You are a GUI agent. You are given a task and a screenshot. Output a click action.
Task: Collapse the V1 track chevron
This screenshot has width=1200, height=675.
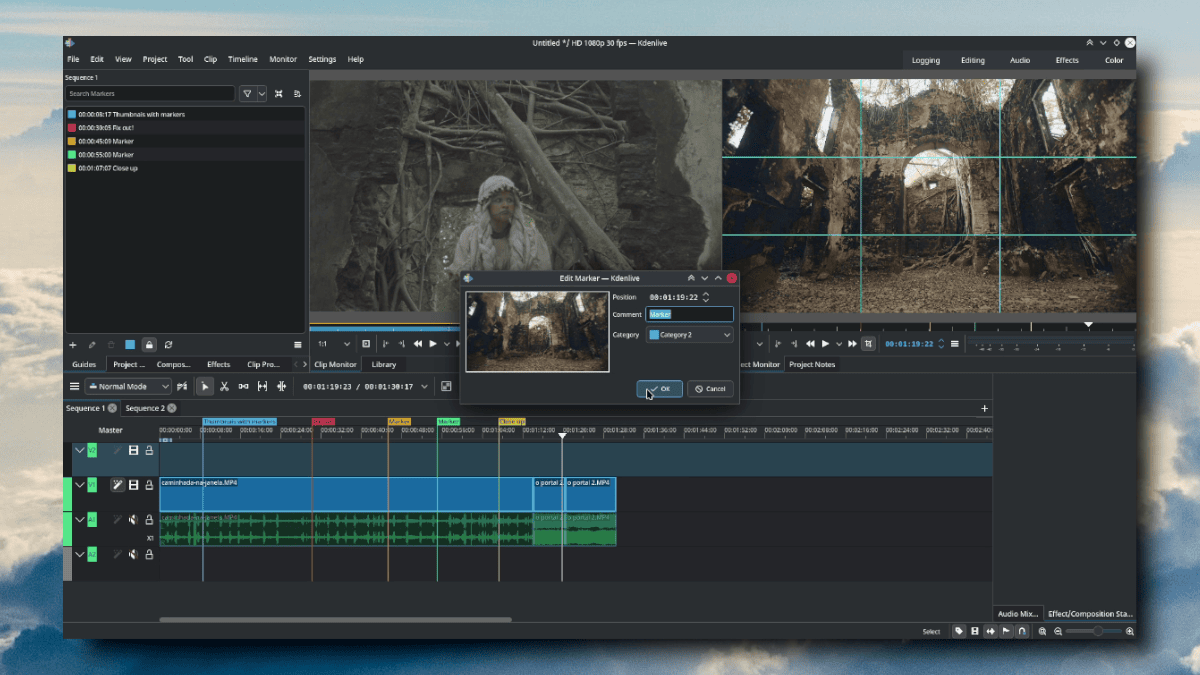pyautogui.click(x=80, y=485)
